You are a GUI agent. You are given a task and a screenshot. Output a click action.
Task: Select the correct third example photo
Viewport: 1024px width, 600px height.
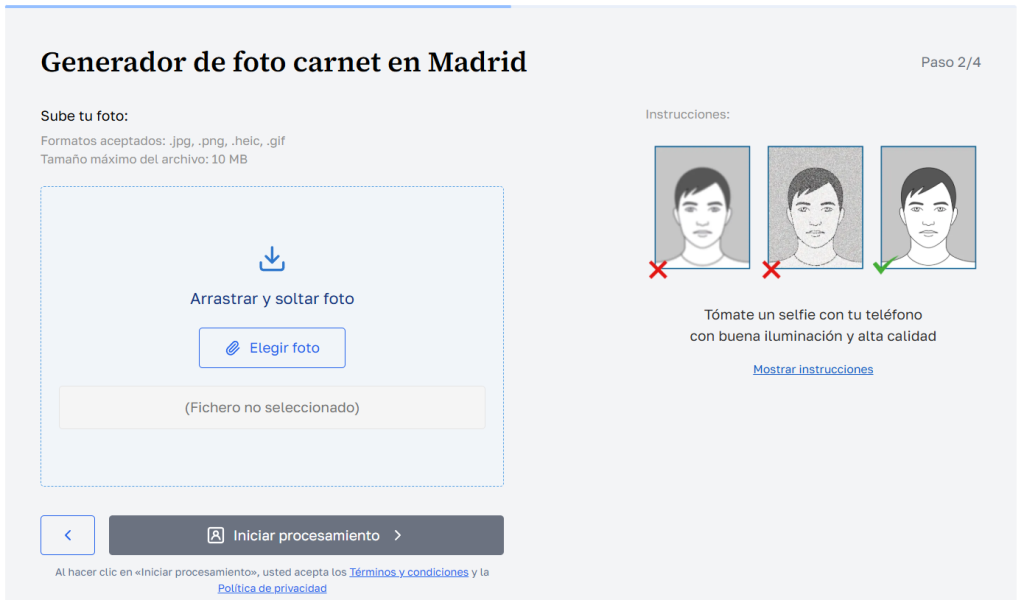(928, 206)
